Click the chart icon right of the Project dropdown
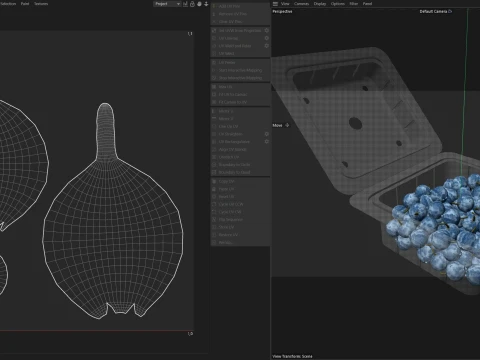Viewport: 480px width, 360px height. (185, 4)
